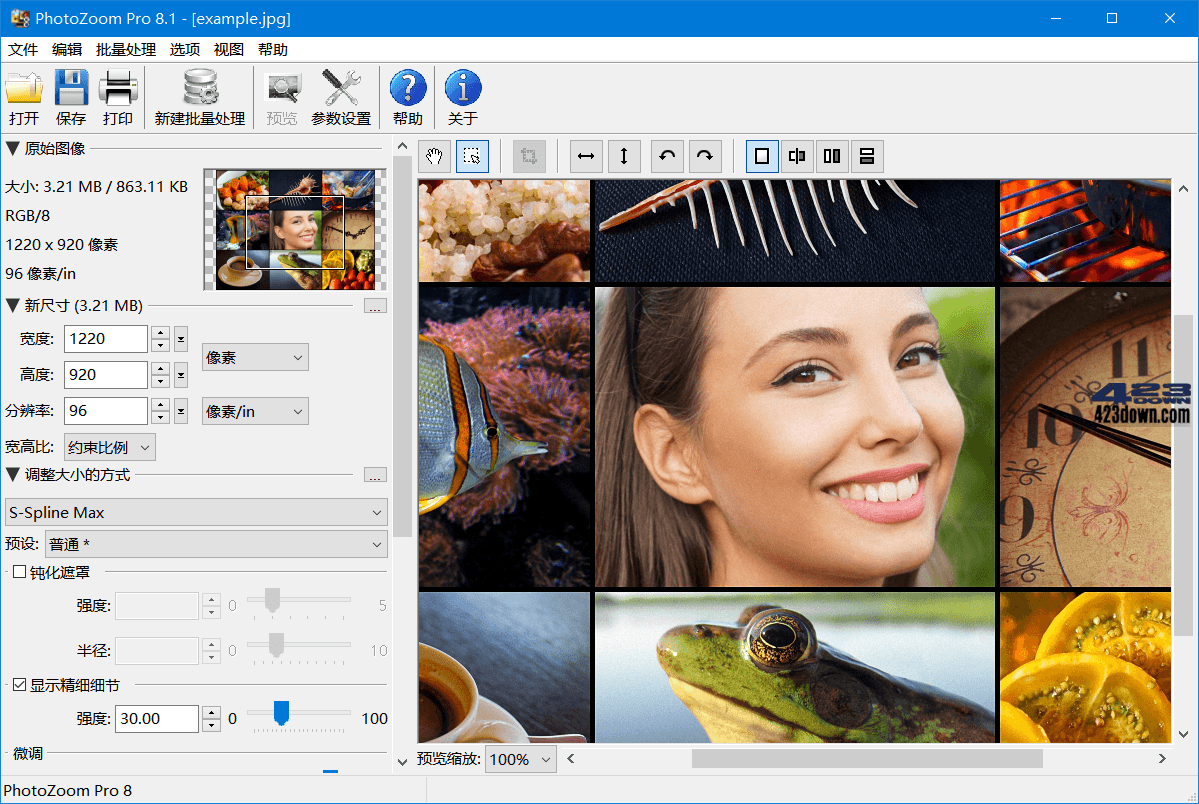Activate the crop selection tool
1199x804 pixels.
tap(472, 156)
